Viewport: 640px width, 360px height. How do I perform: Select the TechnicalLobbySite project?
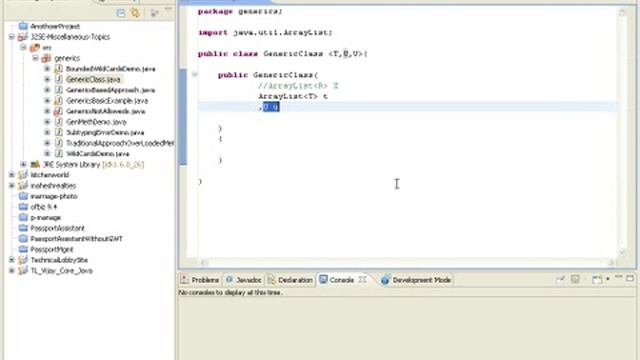click(59, 260)
